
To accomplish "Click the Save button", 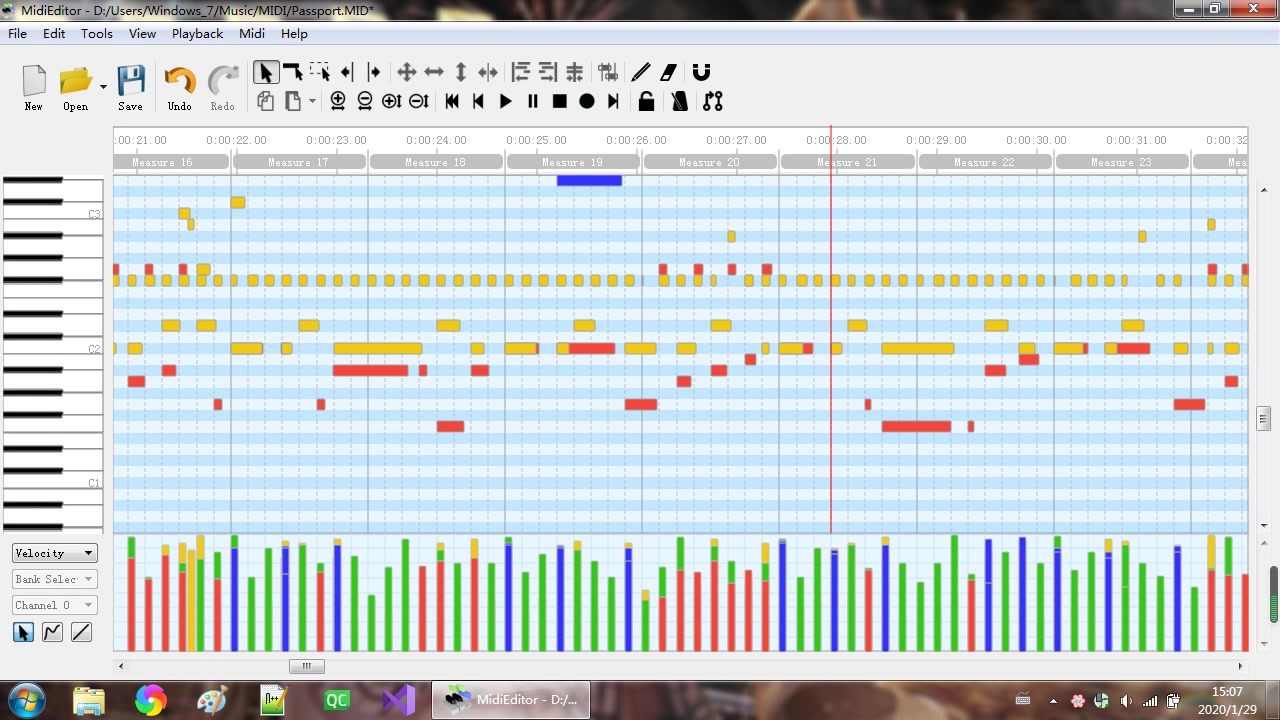I will click(x=130, y=88).
